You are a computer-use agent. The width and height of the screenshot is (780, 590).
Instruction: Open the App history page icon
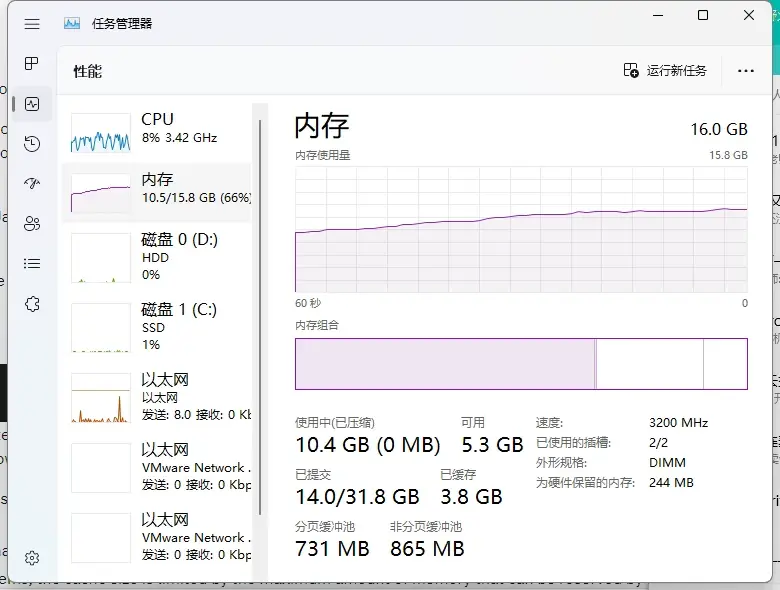coord(32,144)
